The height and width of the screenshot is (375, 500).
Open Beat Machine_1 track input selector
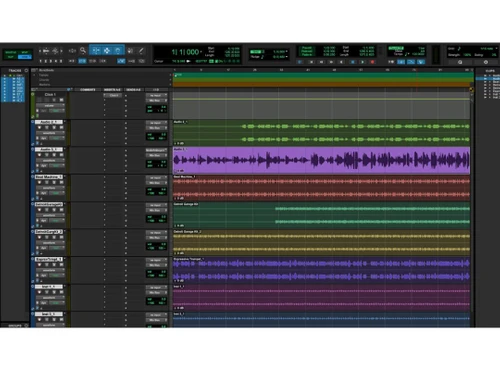point(156,178)
